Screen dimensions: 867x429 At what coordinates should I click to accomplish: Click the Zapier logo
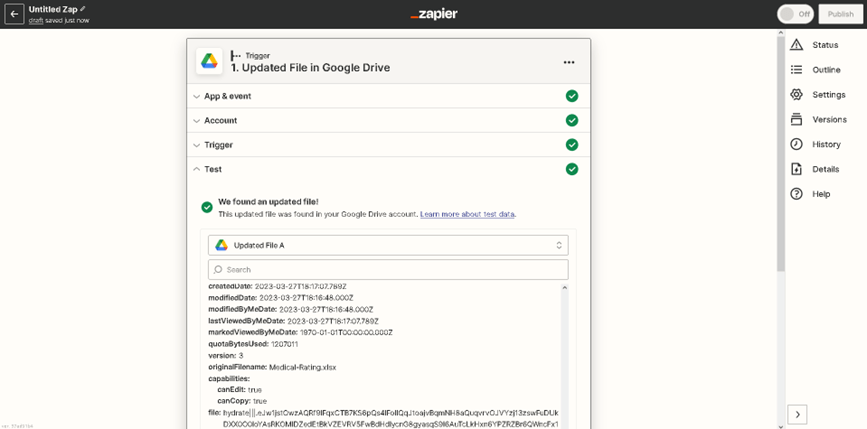pyautogui.click(x=434, y=14)
